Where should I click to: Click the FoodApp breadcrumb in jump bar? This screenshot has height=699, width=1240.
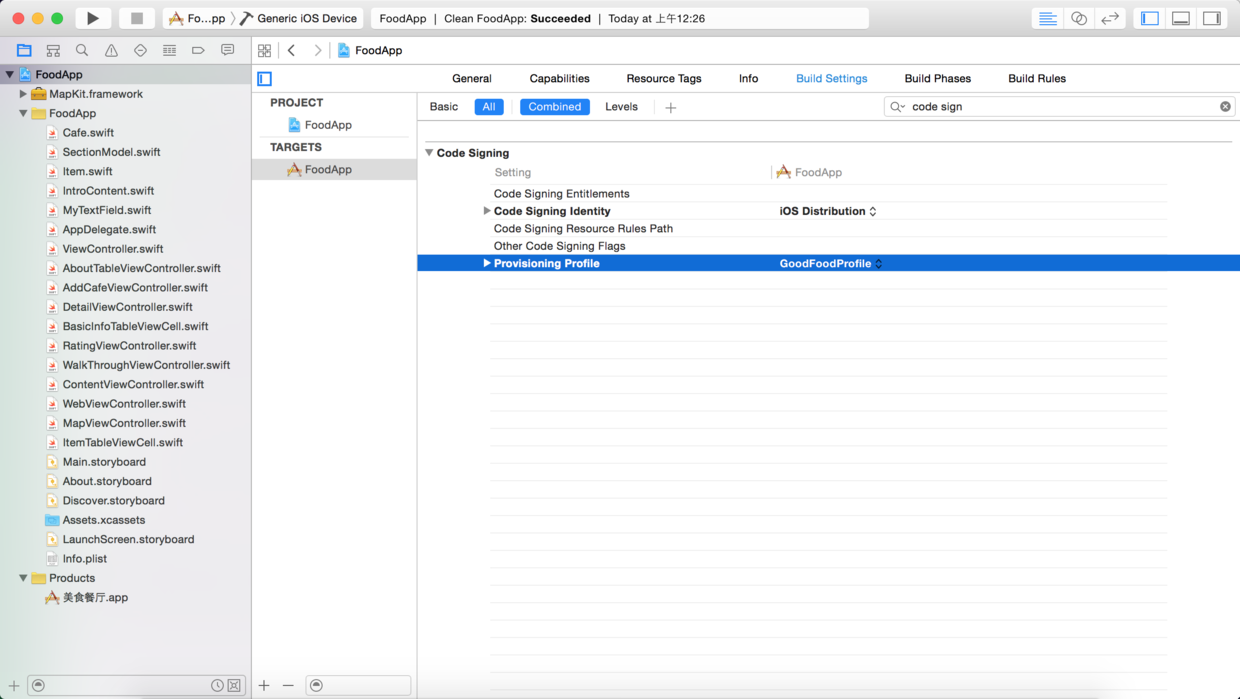pyautogui.click(x=370, y=50)
